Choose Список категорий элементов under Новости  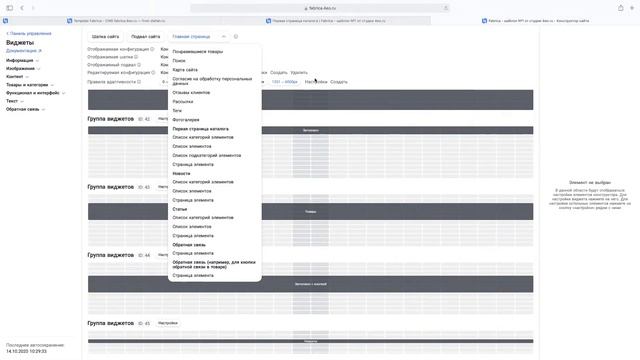click(x=203, y=182)
